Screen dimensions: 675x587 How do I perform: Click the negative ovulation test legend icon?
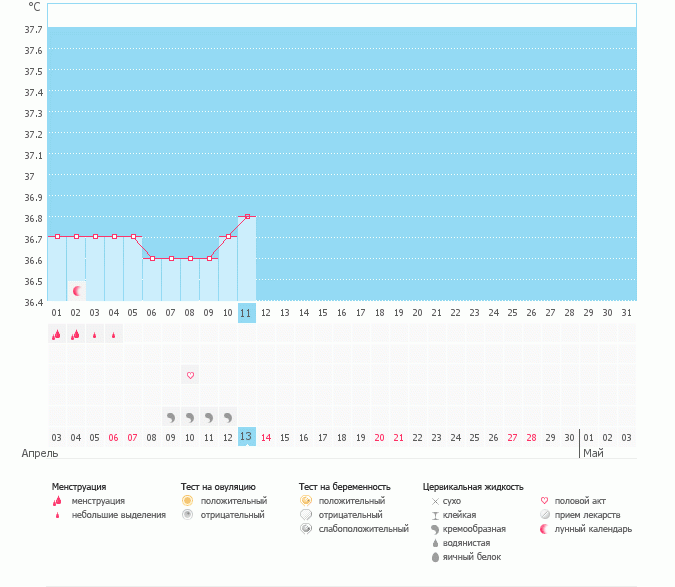pos(187,514)
